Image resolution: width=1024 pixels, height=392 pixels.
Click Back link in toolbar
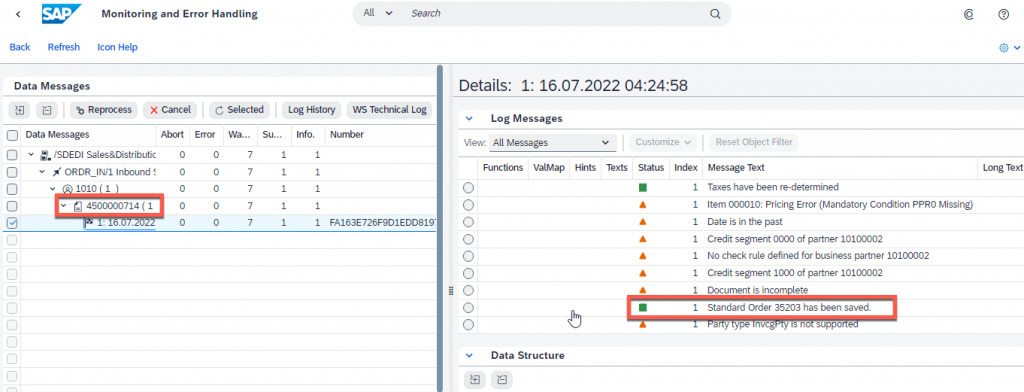coord(20,47)
